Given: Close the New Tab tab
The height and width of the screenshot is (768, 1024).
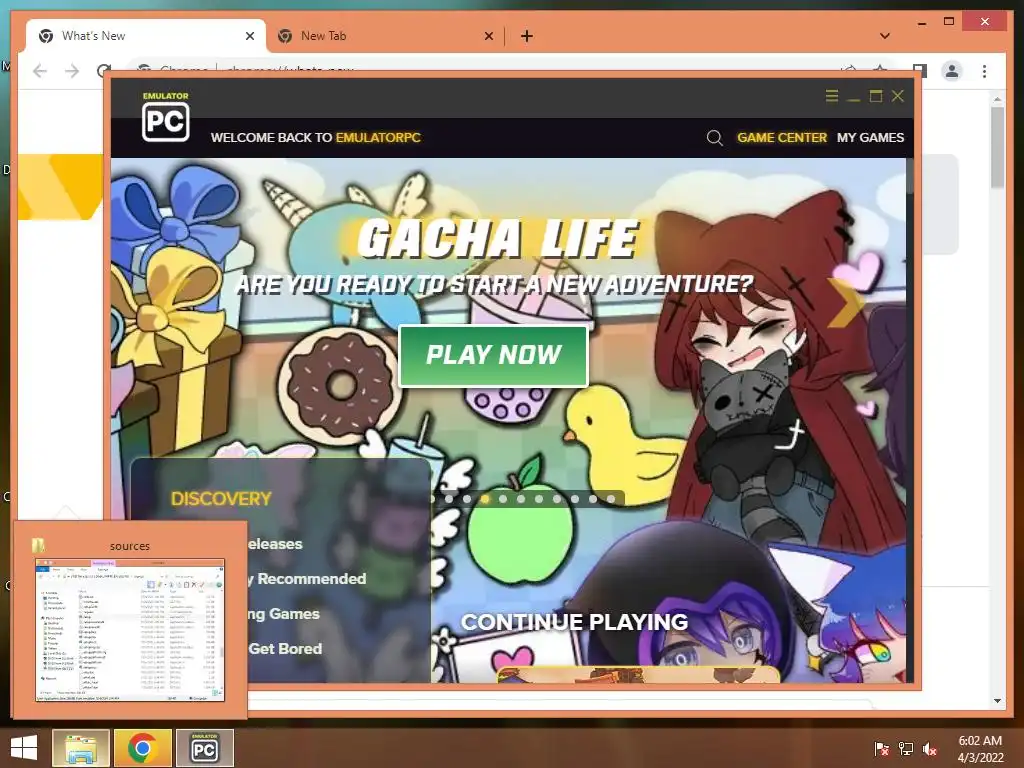Looking at the screenshot, I should tap(488, 36).
